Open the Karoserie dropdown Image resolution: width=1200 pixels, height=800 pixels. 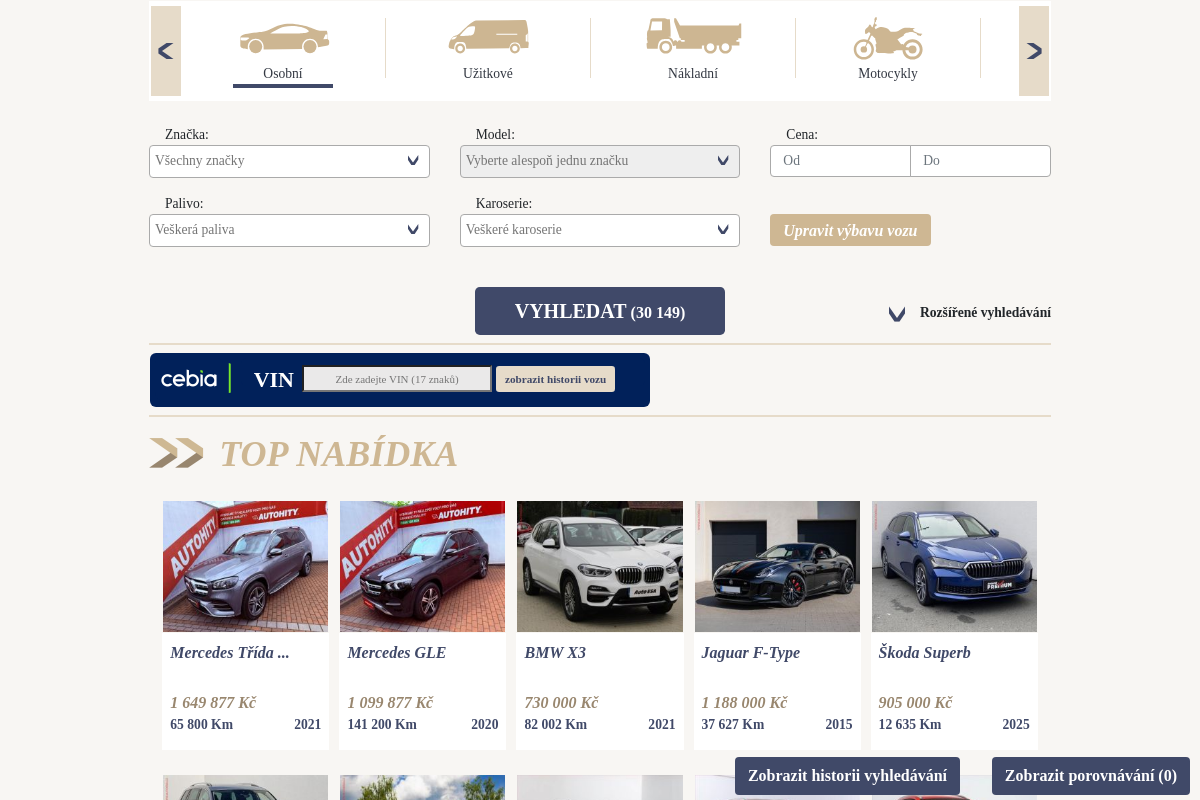[600, 230]
